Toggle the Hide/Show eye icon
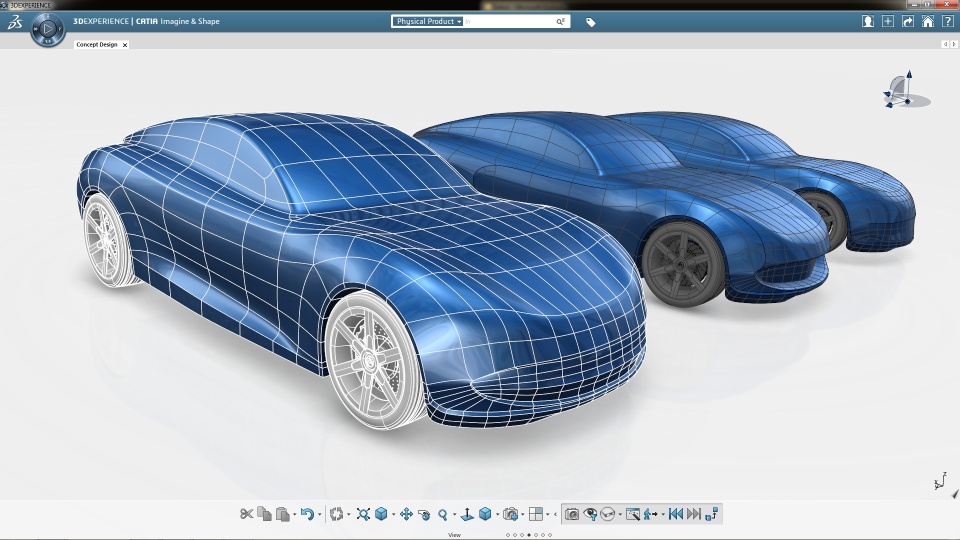 pyautogui.click(x=590, y=514)
